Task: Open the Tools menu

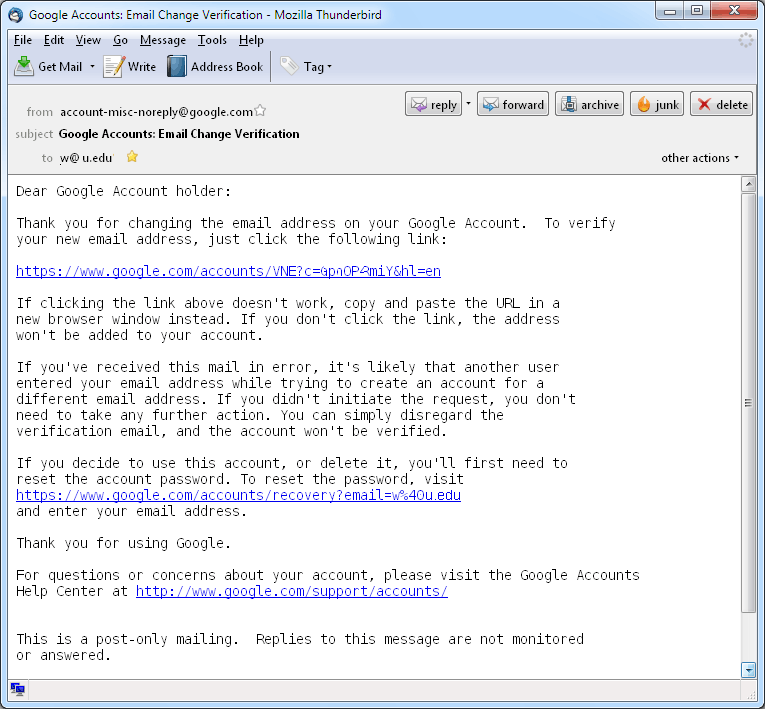Action: (212, 40)
